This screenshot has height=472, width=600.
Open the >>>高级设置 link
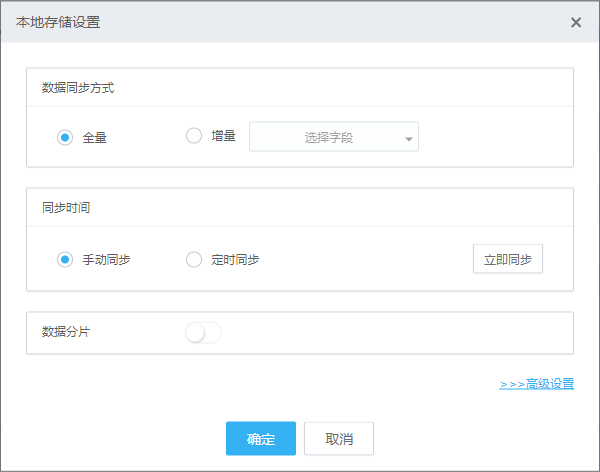click(x=536, y=384)
